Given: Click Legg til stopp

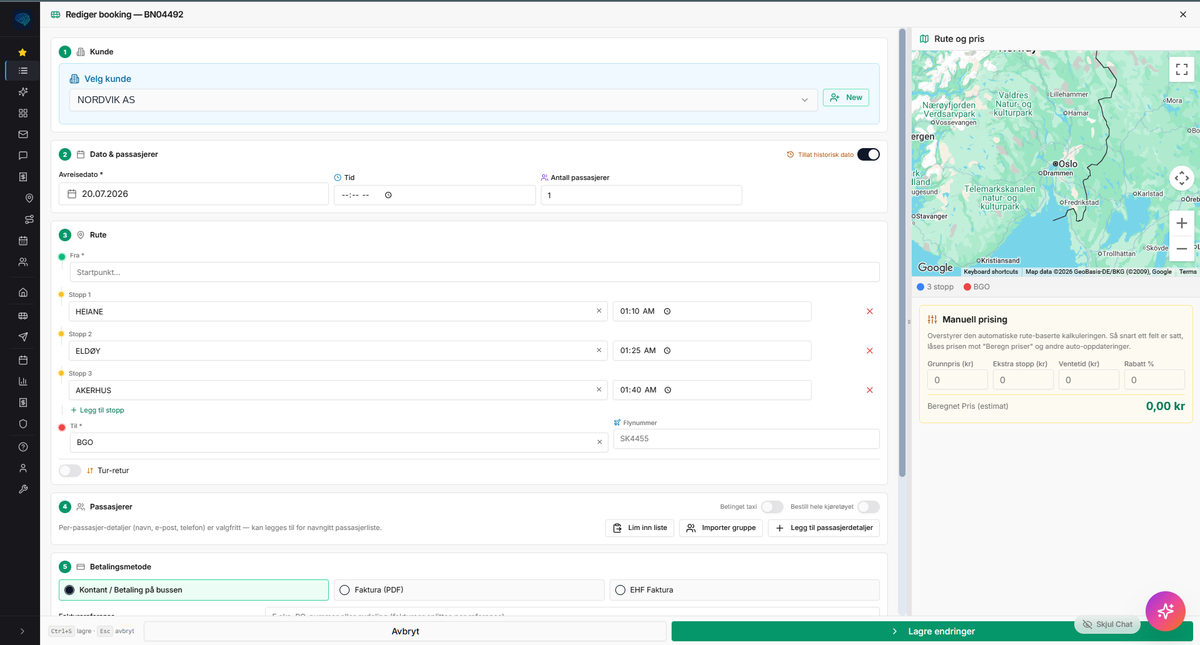Looking at the screenshot, I should (97, 410).
